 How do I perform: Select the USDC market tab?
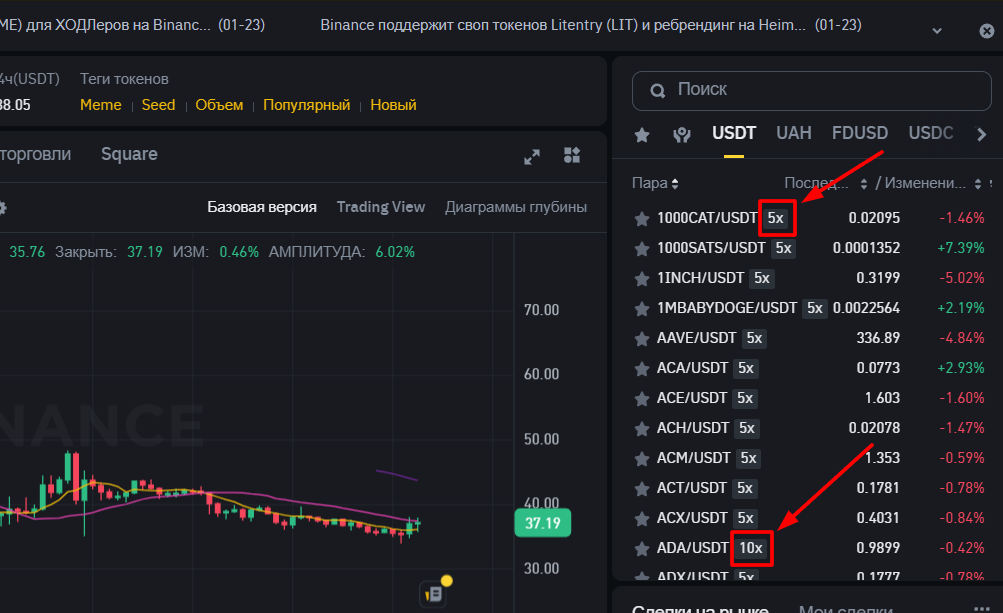coord(931,133)
